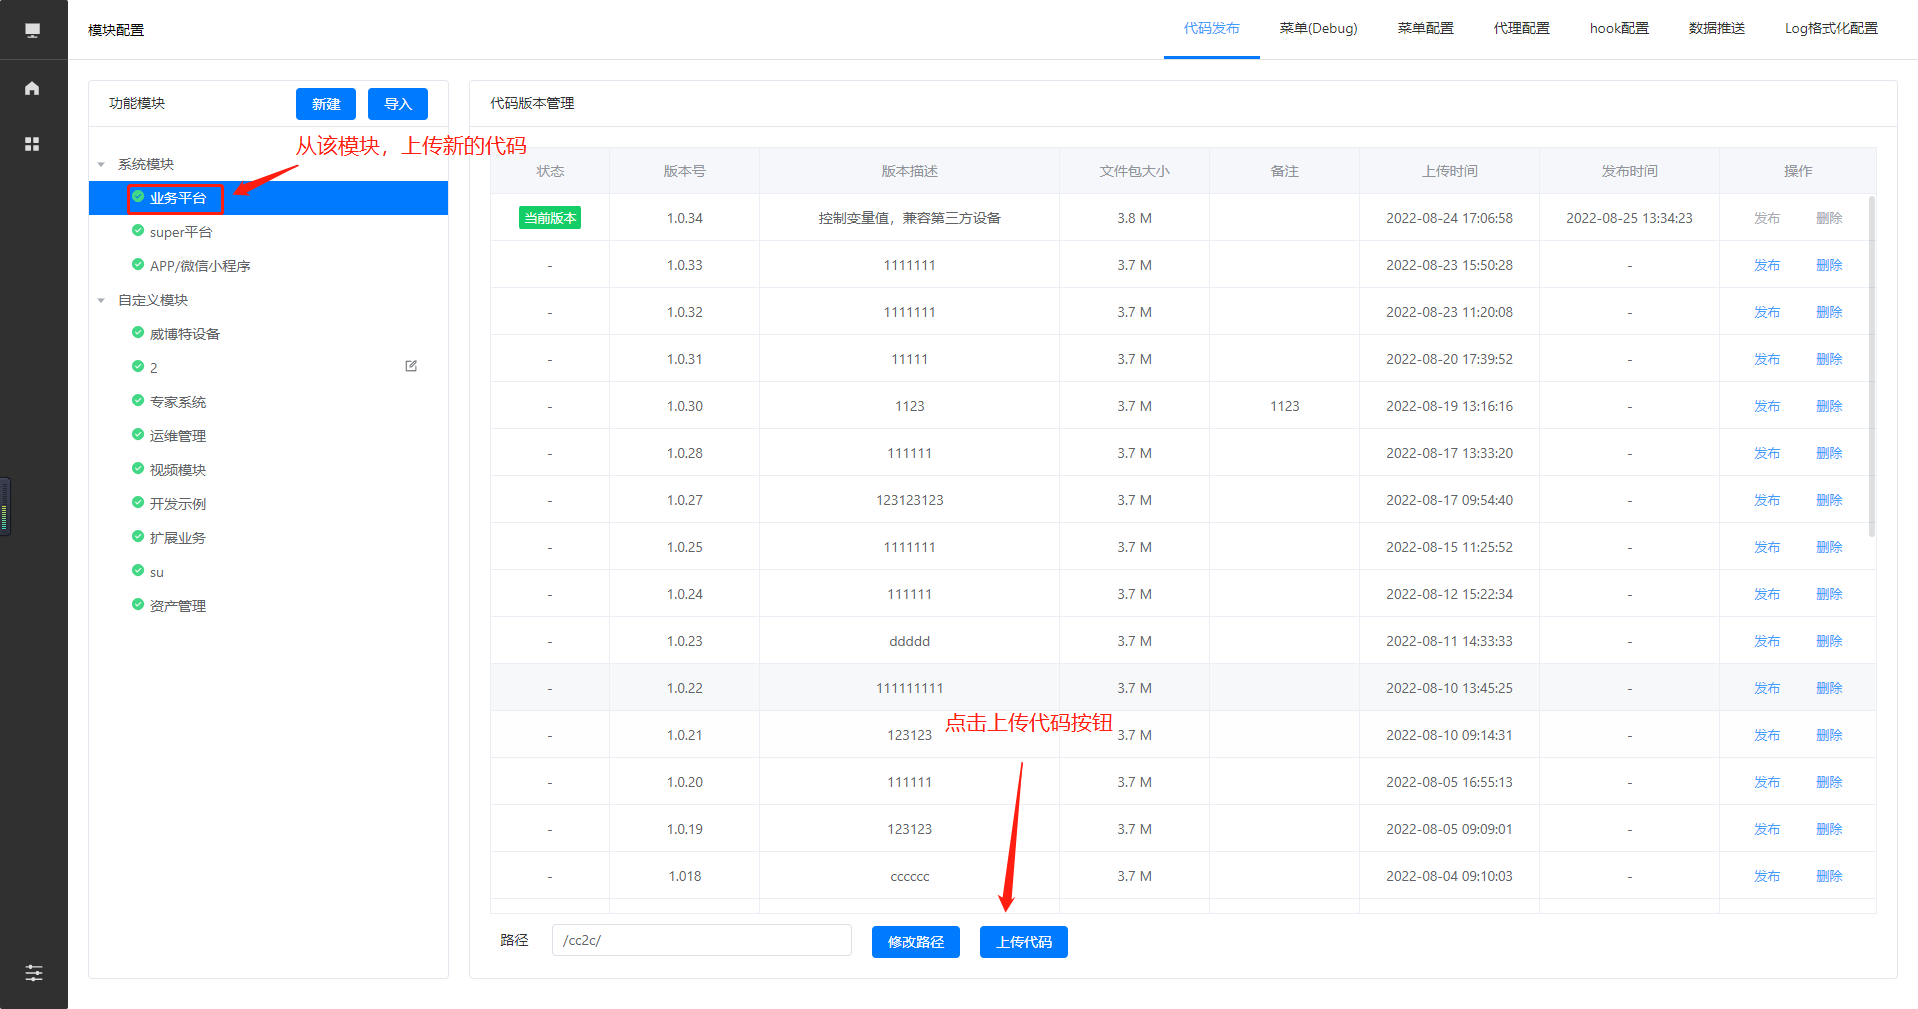The height and width of the screenshot is (1009, 1918).
Task: Click the 新建 button
Action: pos(325,104)
